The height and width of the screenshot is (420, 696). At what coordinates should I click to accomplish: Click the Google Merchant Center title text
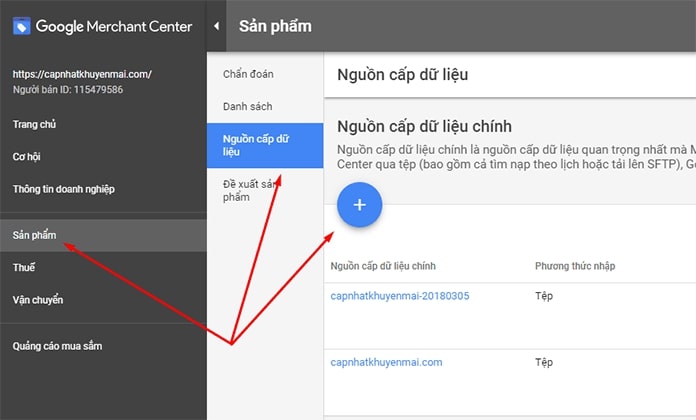pyautogui.click(x=114, y=26)
